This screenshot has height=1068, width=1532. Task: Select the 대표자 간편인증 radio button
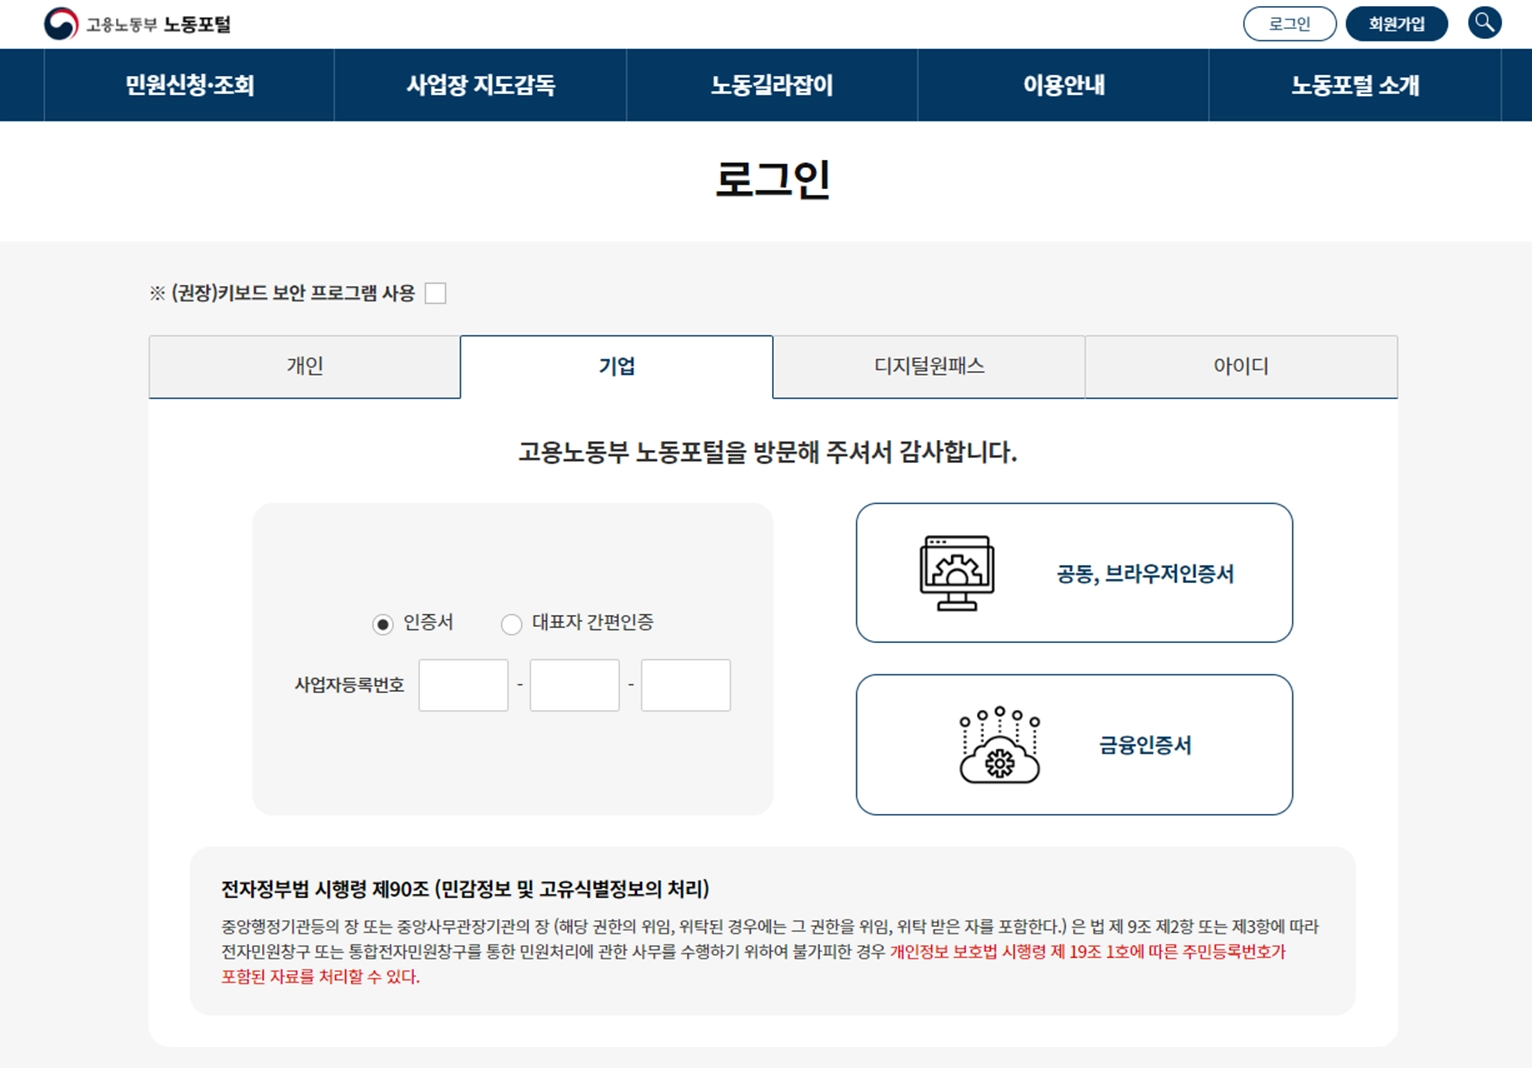(511, 624)
